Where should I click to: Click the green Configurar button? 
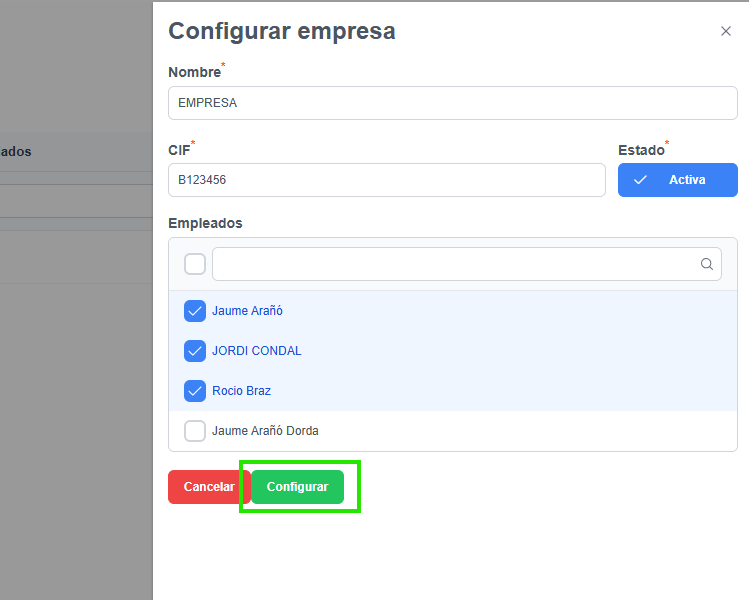(297, 487)
